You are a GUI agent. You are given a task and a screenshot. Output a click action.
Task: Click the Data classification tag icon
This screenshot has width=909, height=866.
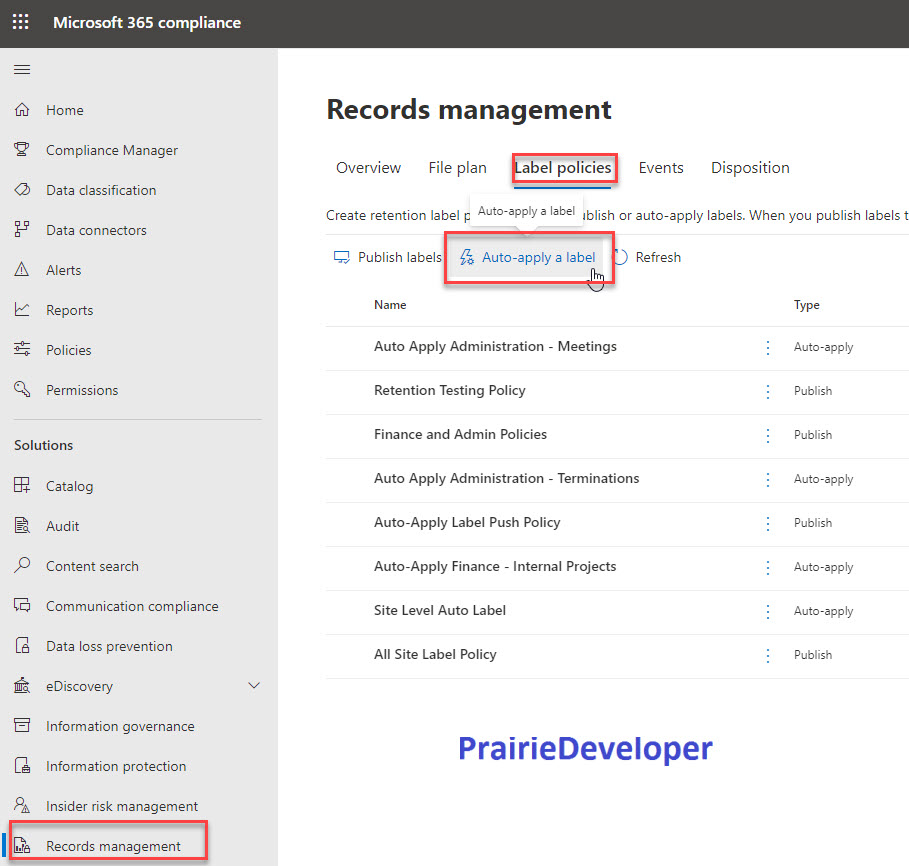click(22, 190)
